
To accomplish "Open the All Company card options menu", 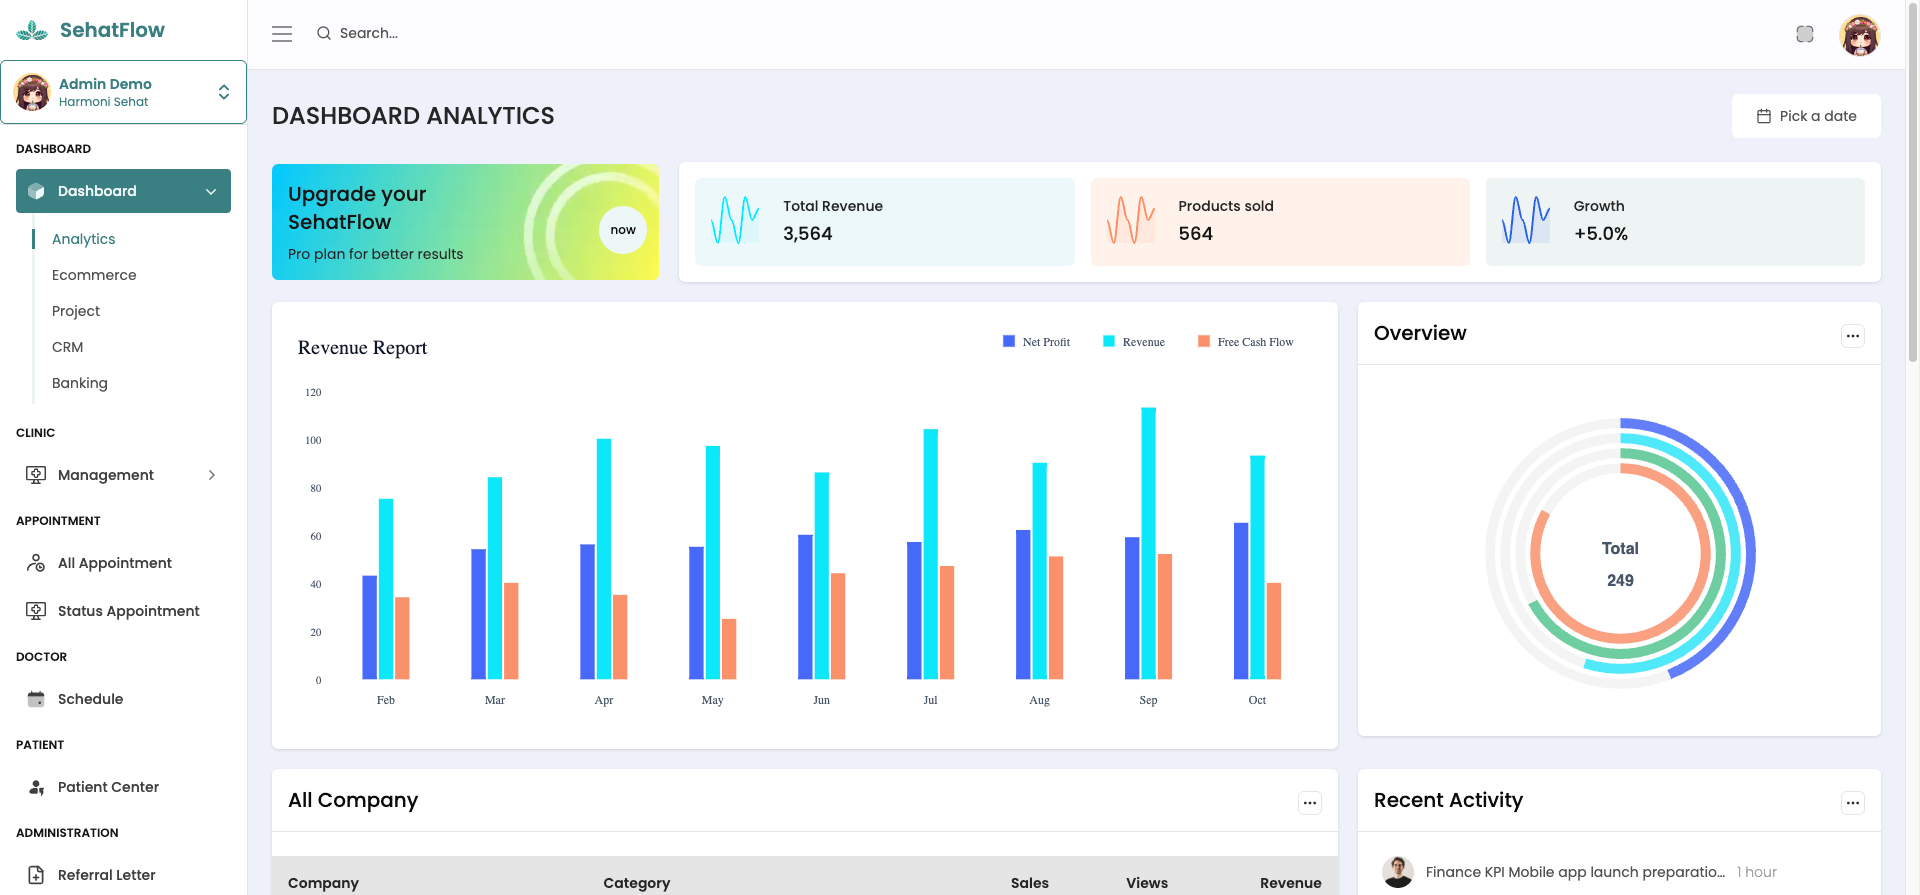I will point(1310,803).
